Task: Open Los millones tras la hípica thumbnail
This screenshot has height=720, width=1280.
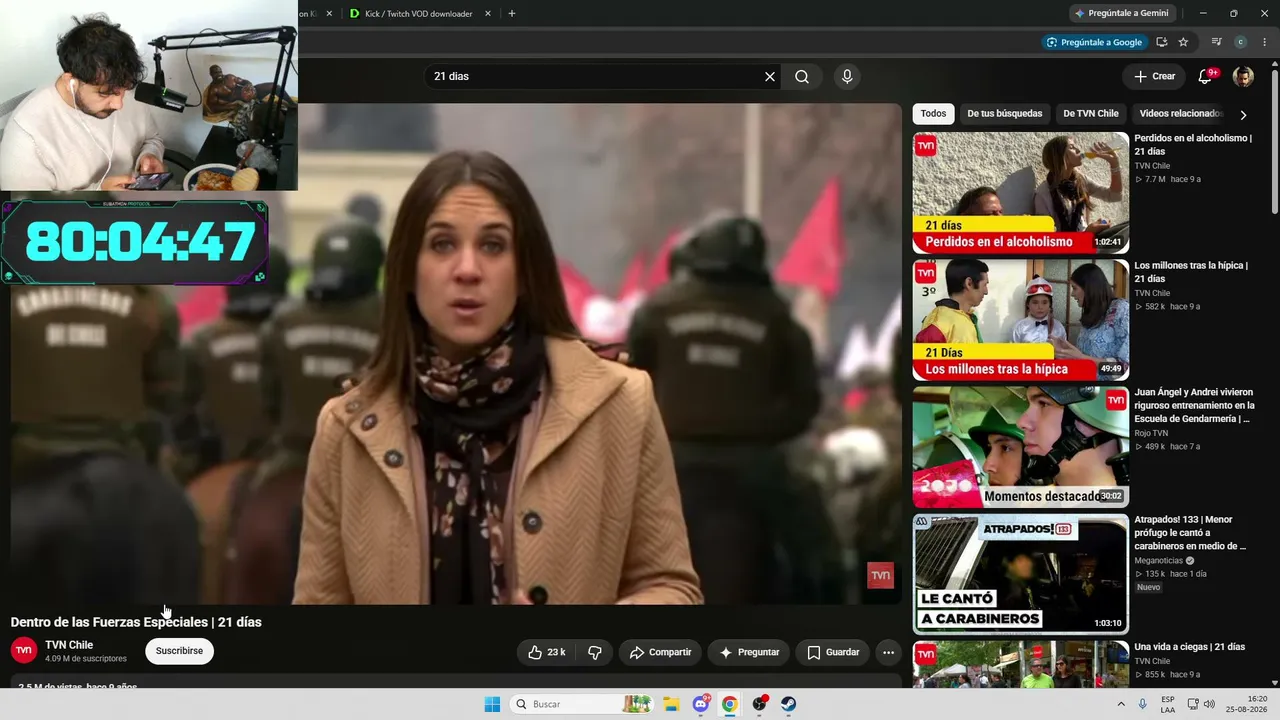Action: [x=1020, y=320]
